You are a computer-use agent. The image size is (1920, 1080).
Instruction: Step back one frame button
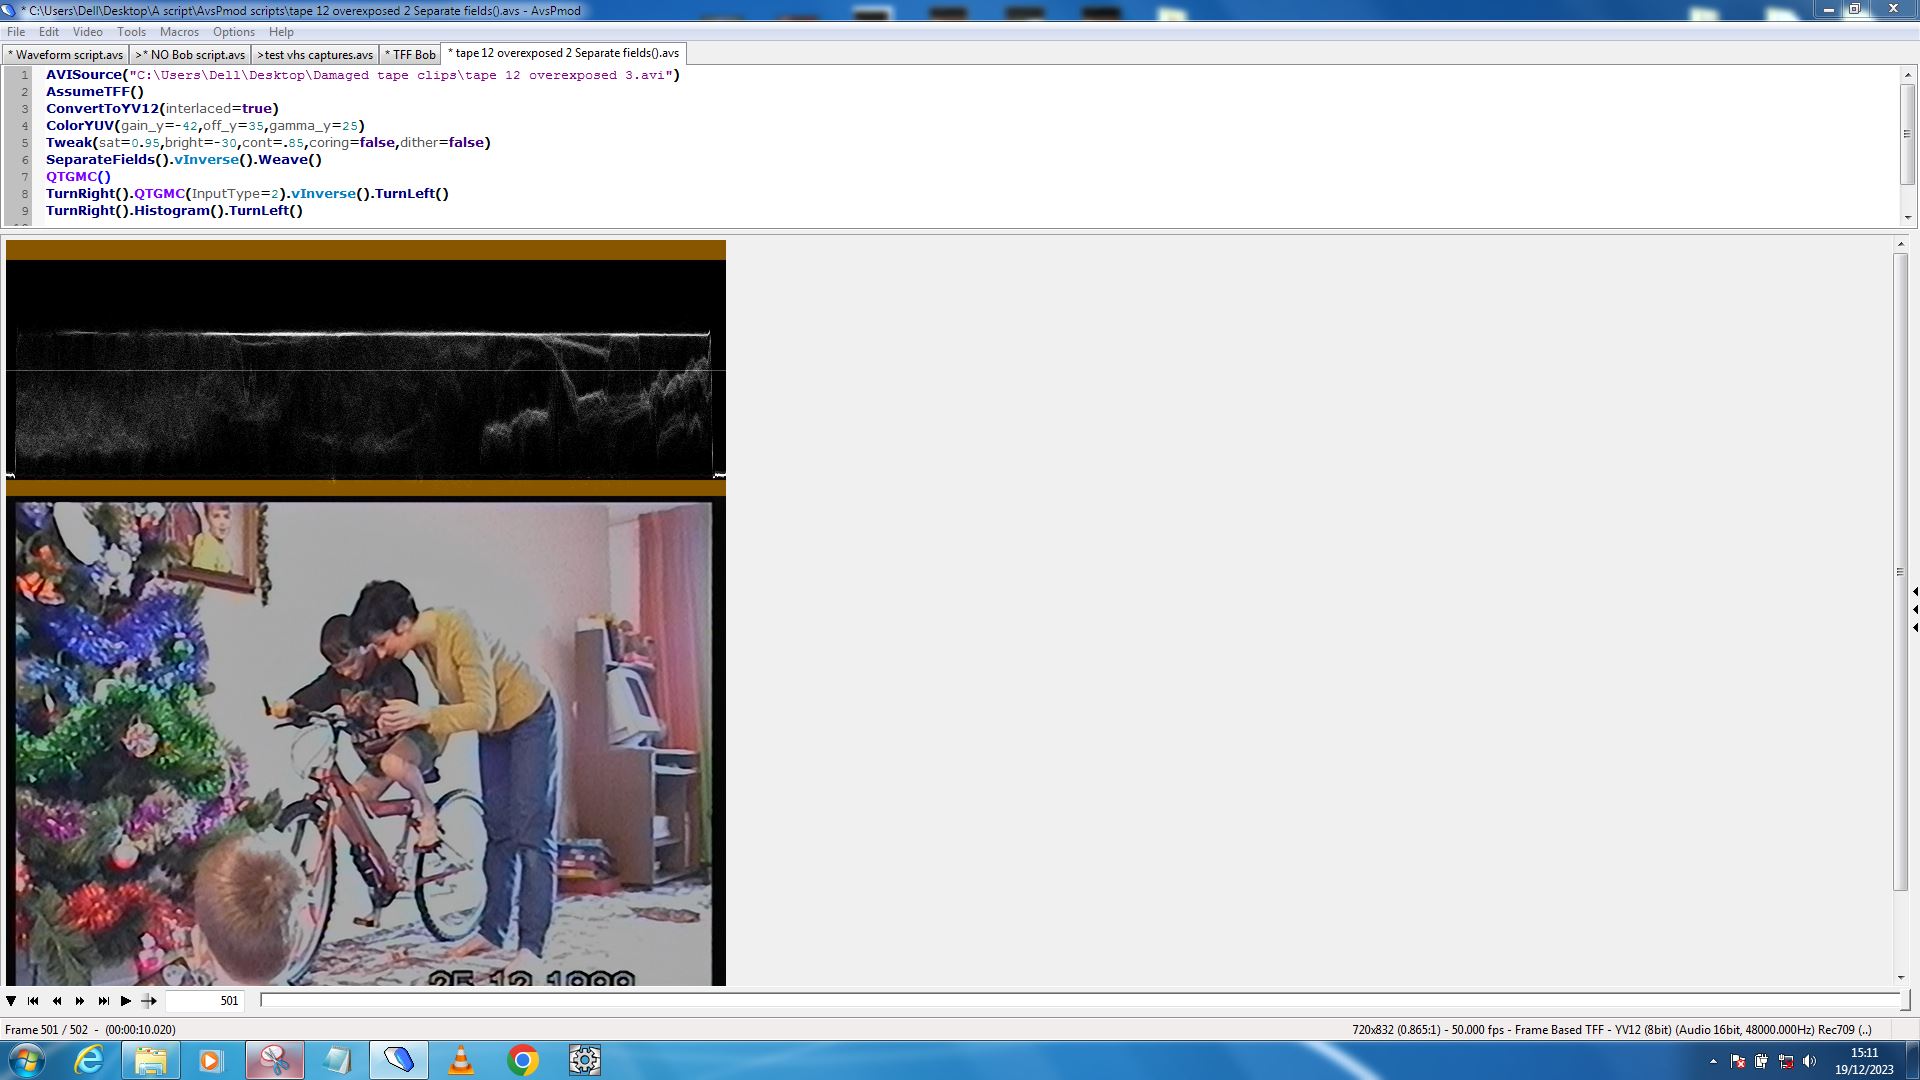57,1001
